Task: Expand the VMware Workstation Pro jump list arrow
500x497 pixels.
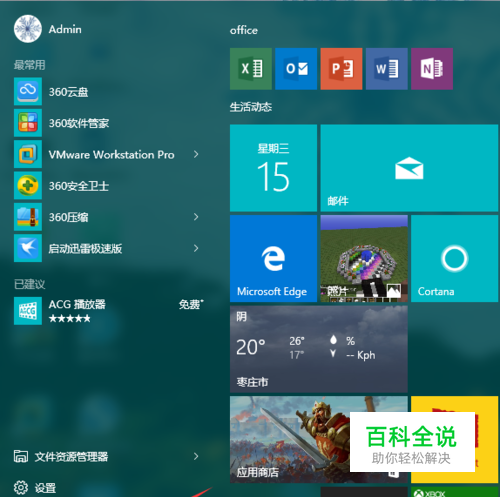Action: click(196, 154)
